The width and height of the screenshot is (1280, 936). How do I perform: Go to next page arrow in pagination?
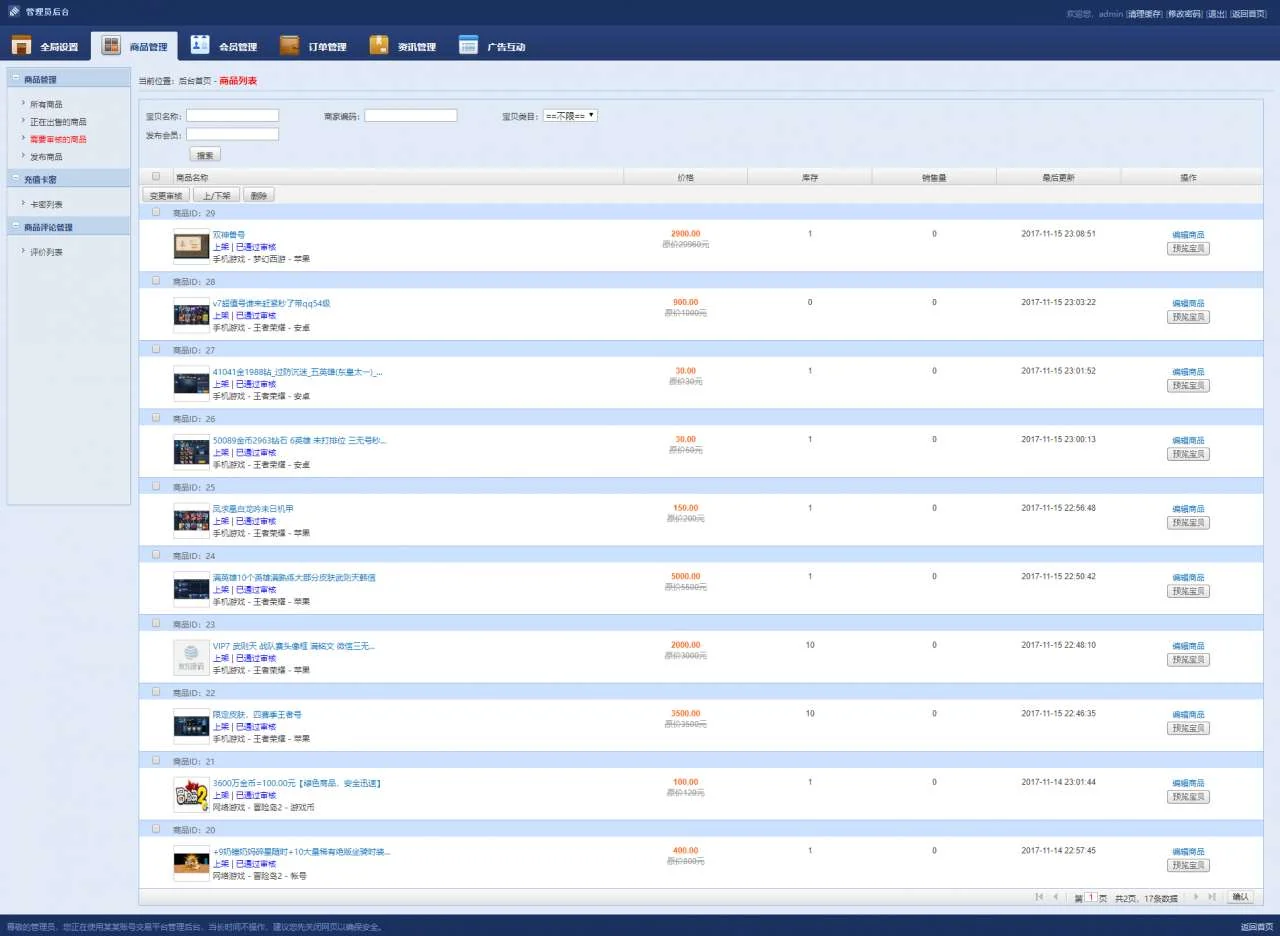[x=1196, y=897]
